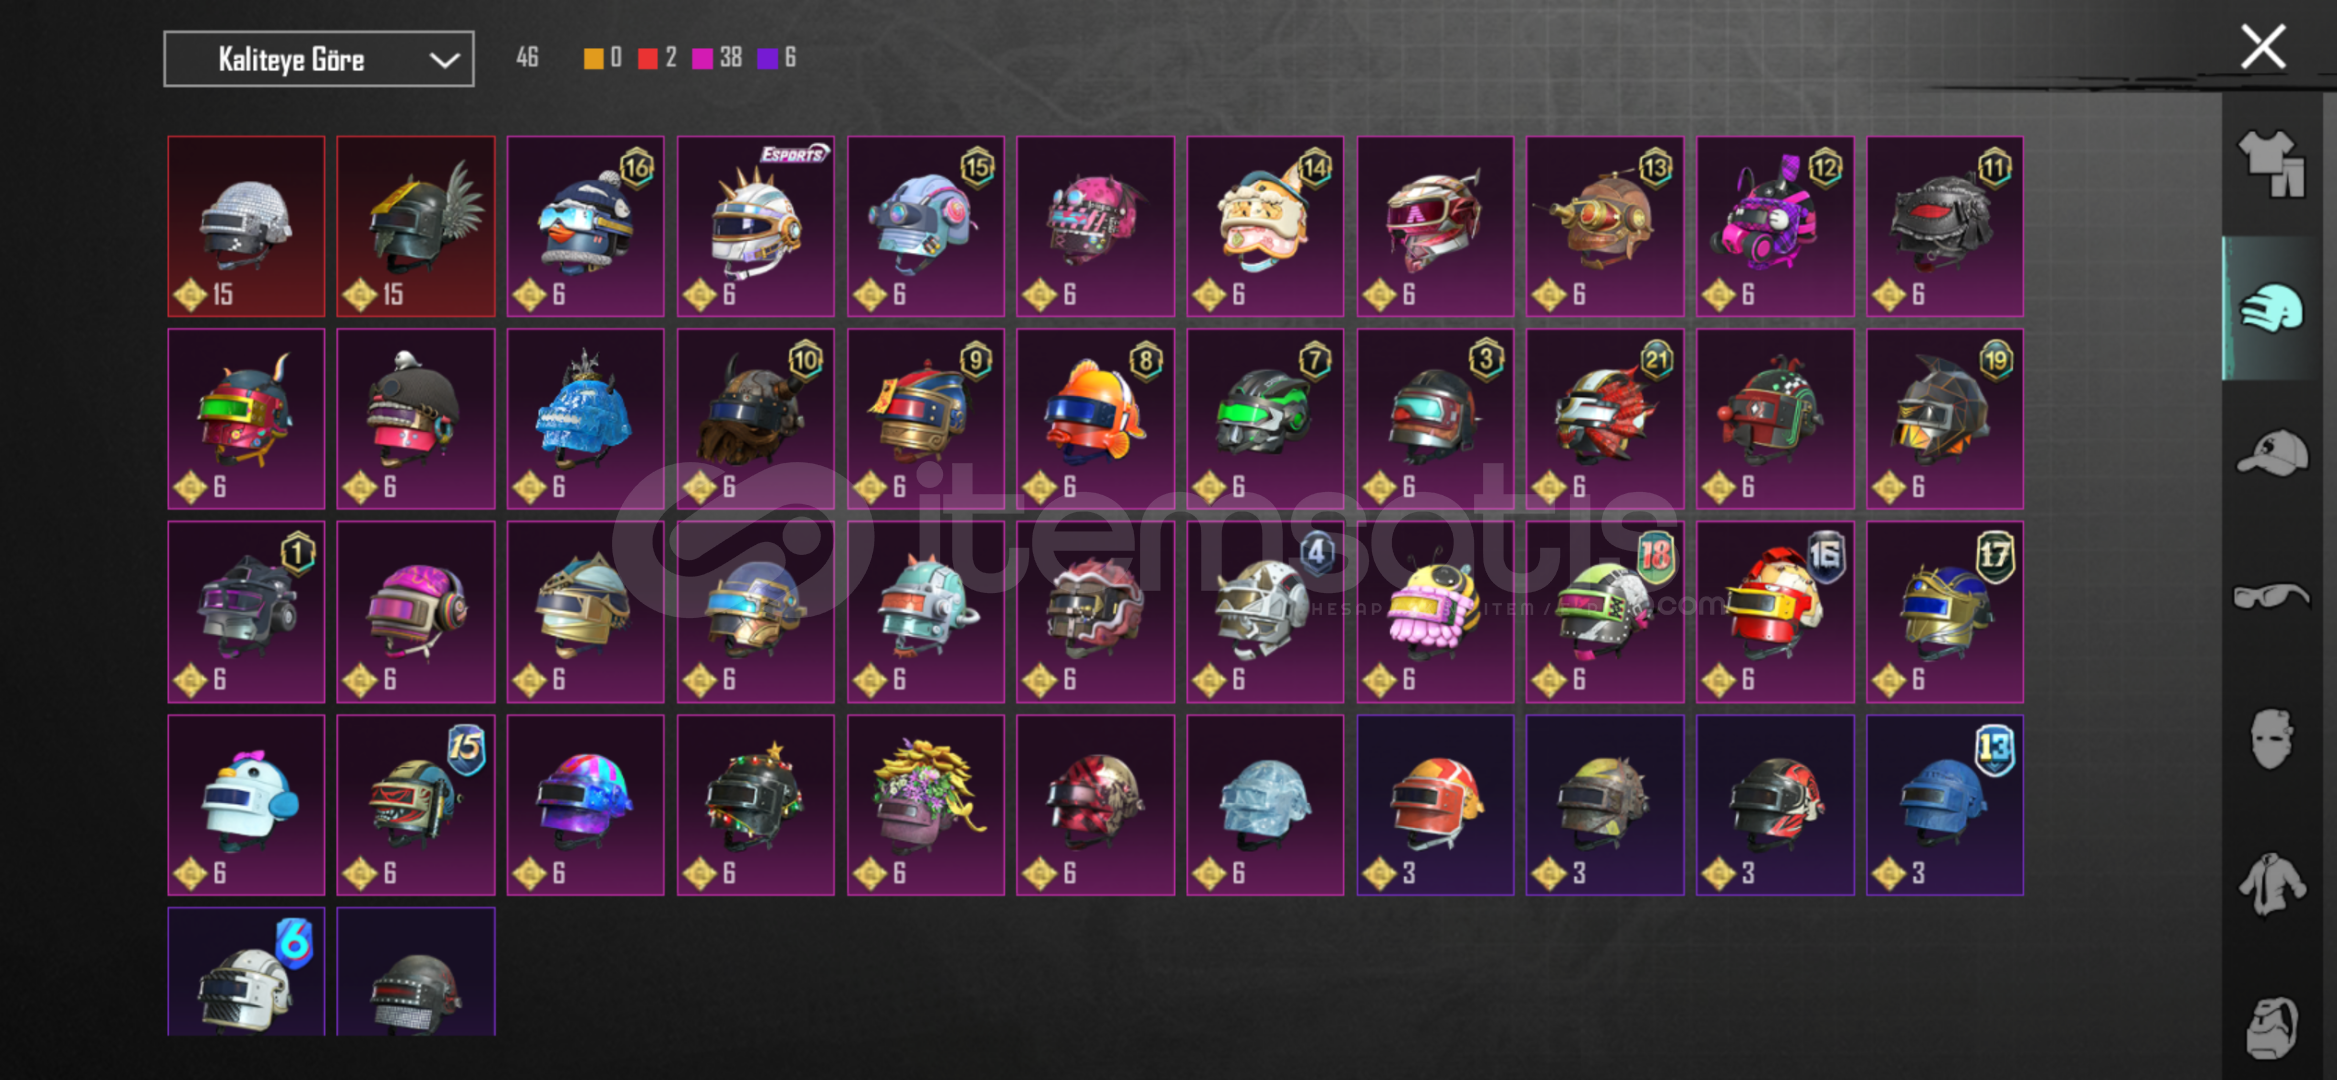This screenshot has height=1080, width=2337.
Task: Select the winged black helmet worth 15
Action: (x=416, y=226)
